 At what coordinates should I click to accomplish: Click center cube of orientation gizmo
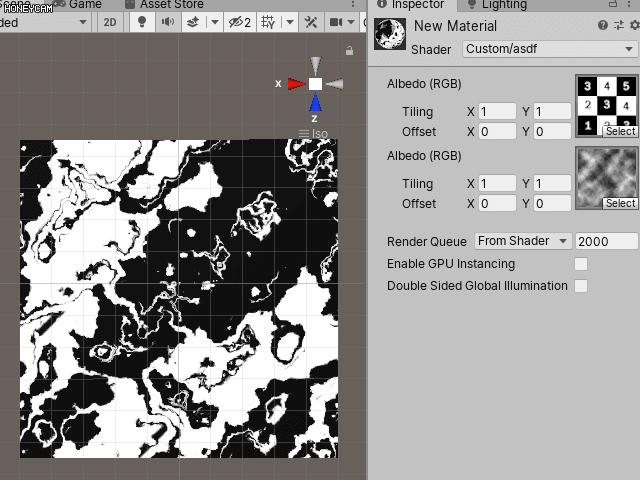(x=315, y=84)
